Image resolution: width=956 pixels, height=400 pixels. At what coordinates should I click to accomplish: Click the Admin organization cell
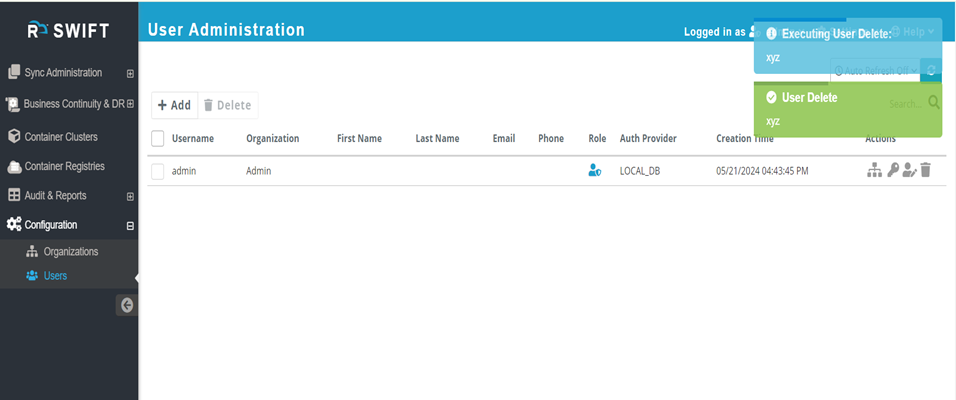tap(259, 171)
